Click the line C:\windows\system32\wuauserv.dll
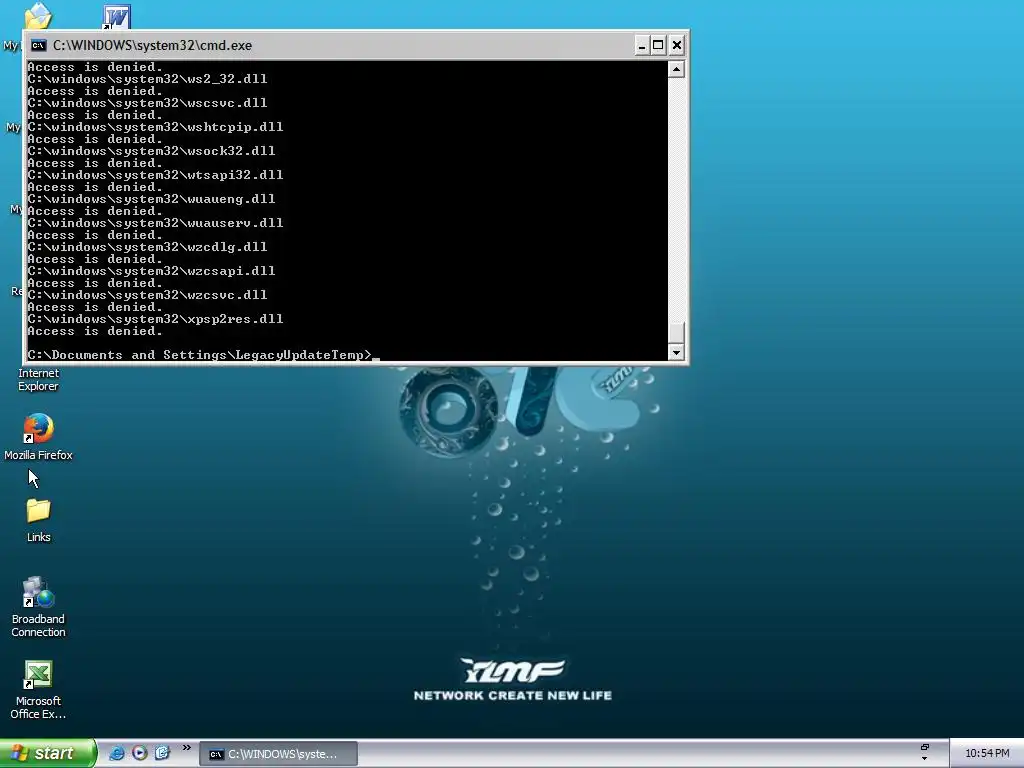 coord(155,223)
